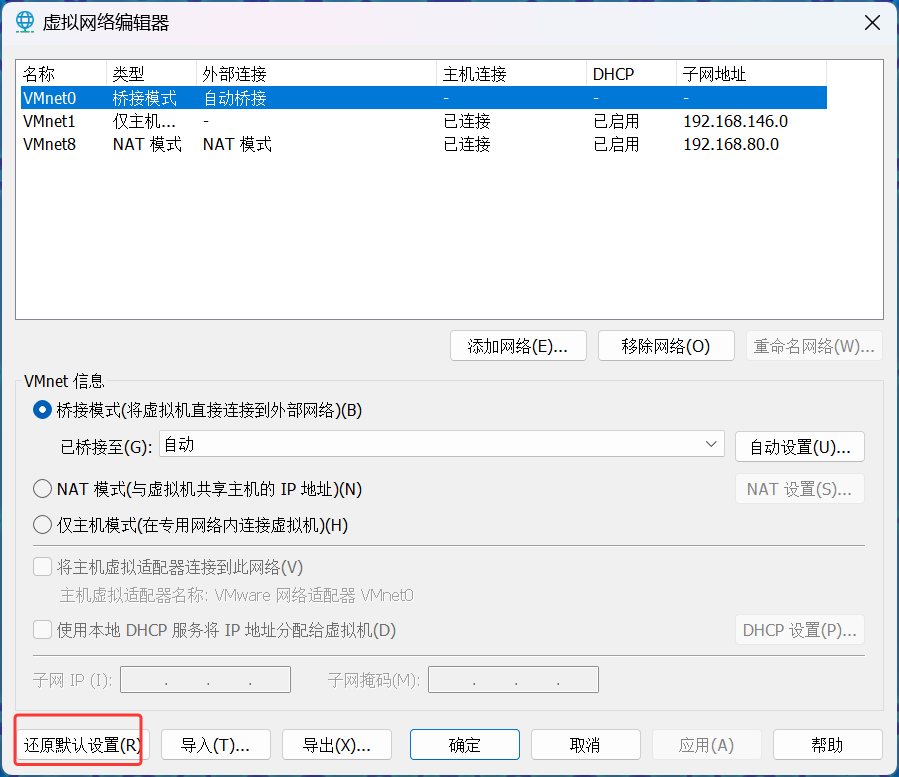
Task: Click the 取消 button
Action: tap(585, 745)
